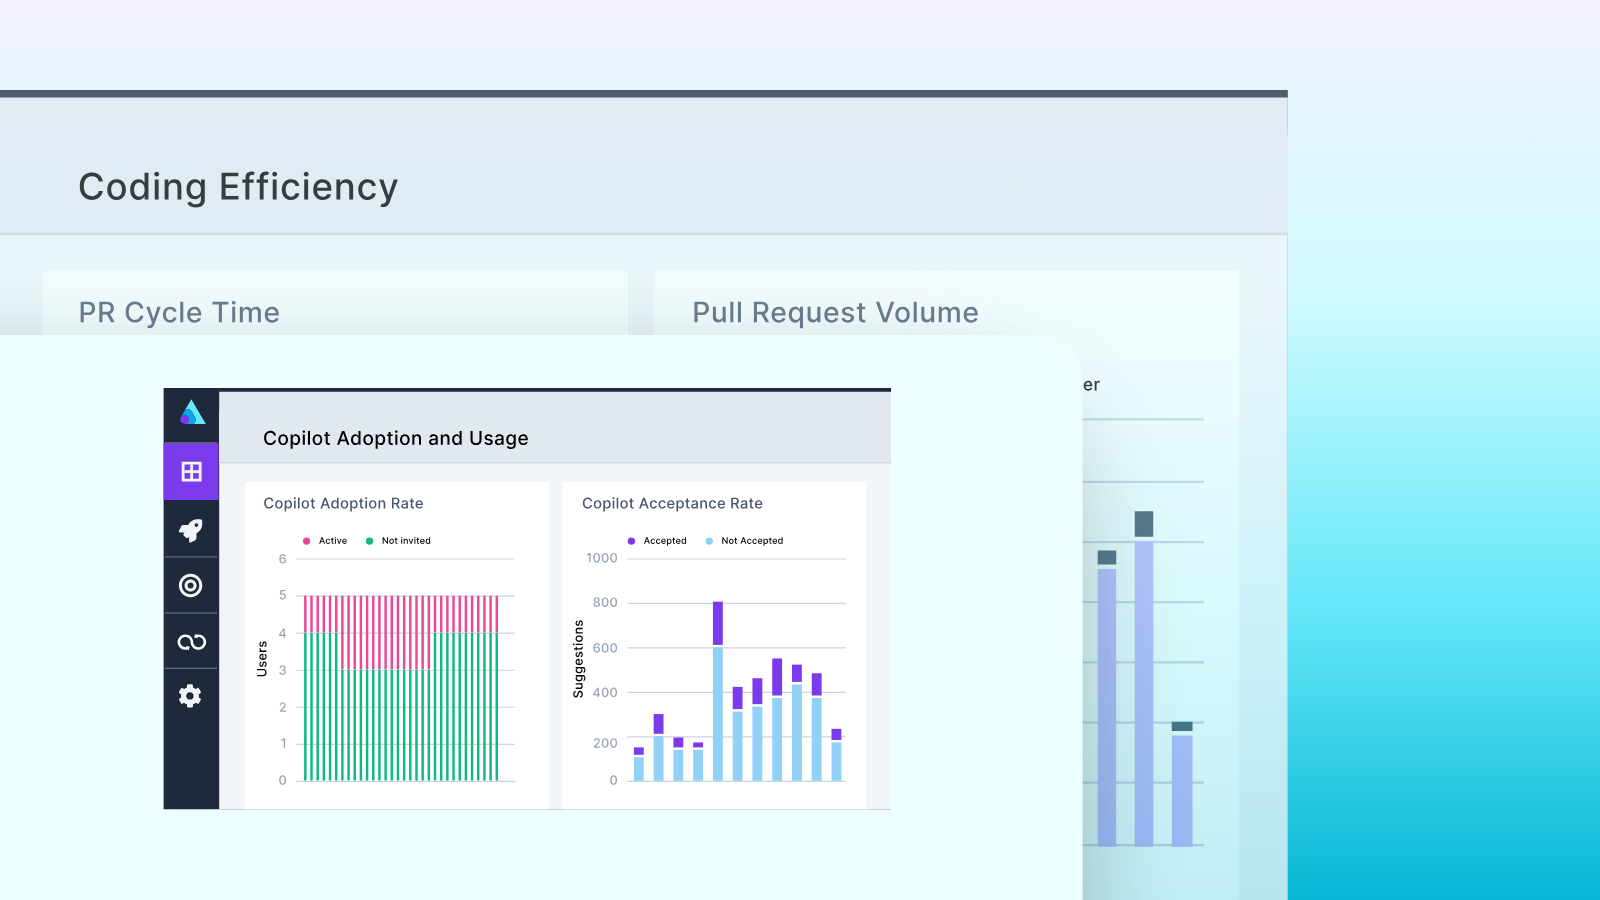Select the rocket icon in sidebar

[x=191, y=529]
